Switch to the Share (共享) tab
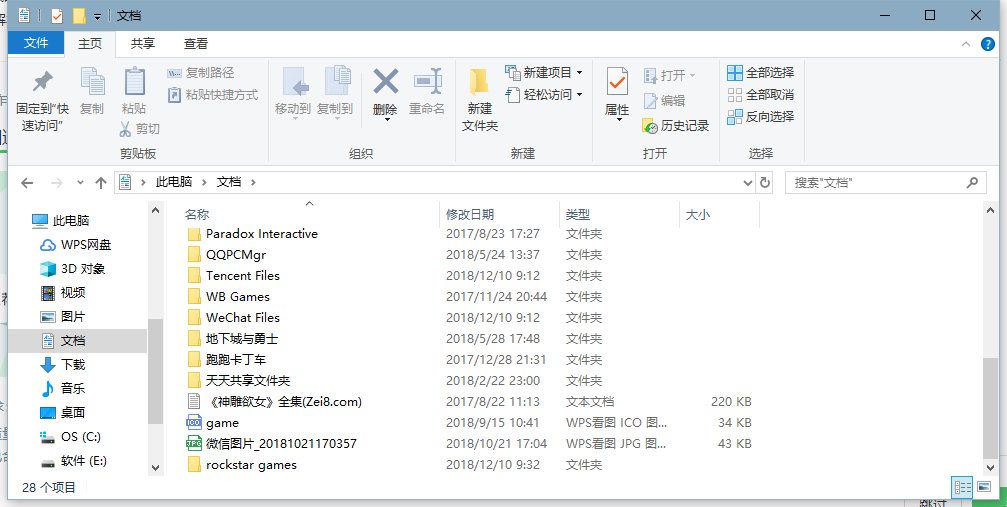This screenshot has width=1007, height=507. tap(143, 43)
